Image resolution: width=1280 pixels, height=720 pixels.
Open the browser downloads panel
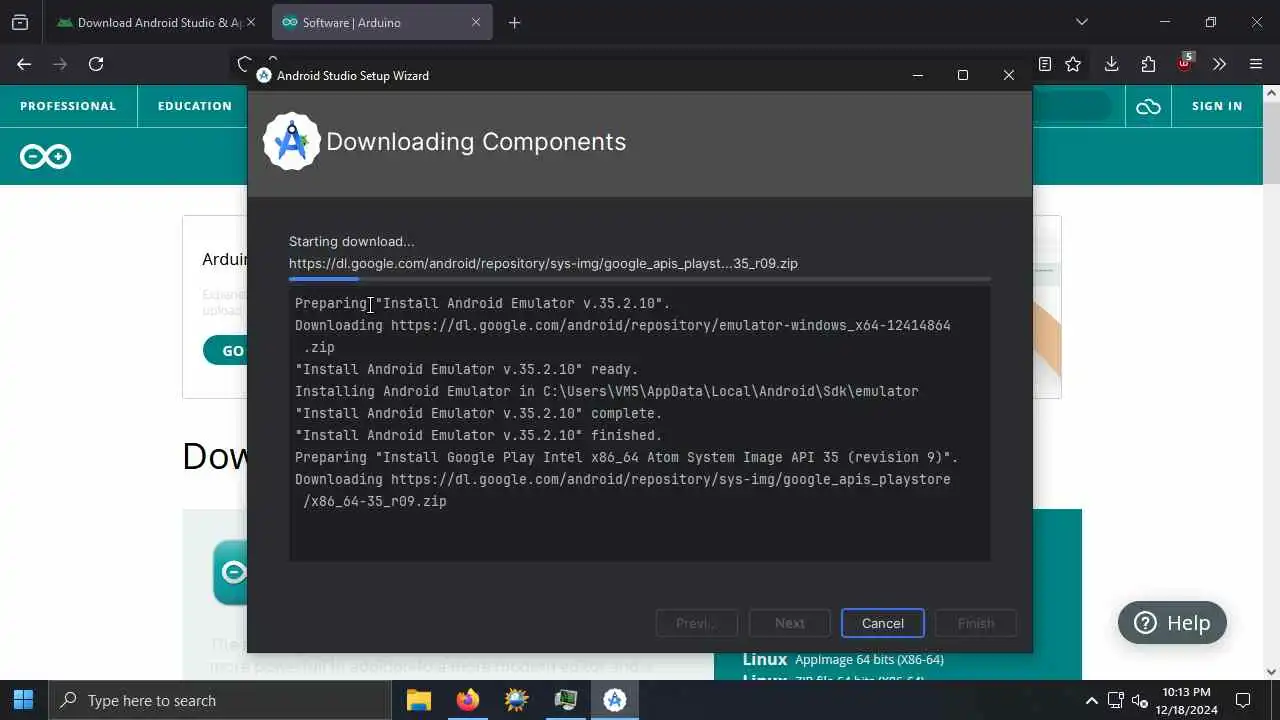(x=1111, y=64)
